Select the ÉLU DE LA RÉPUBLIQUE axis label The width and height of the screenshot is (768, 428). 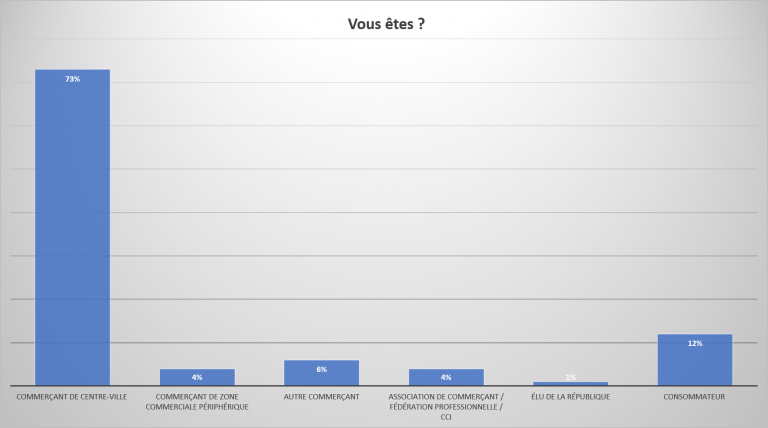[x=571, y=397]
